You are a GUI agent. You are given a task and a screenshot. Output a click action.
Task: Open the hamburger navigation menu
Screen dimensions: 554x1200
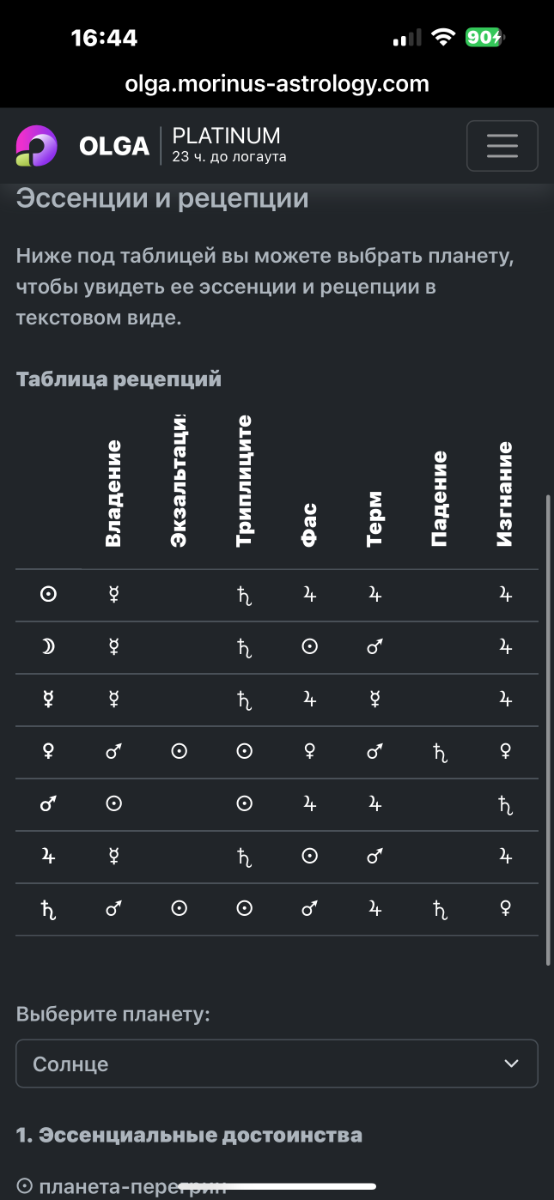(x=502, y=146)
